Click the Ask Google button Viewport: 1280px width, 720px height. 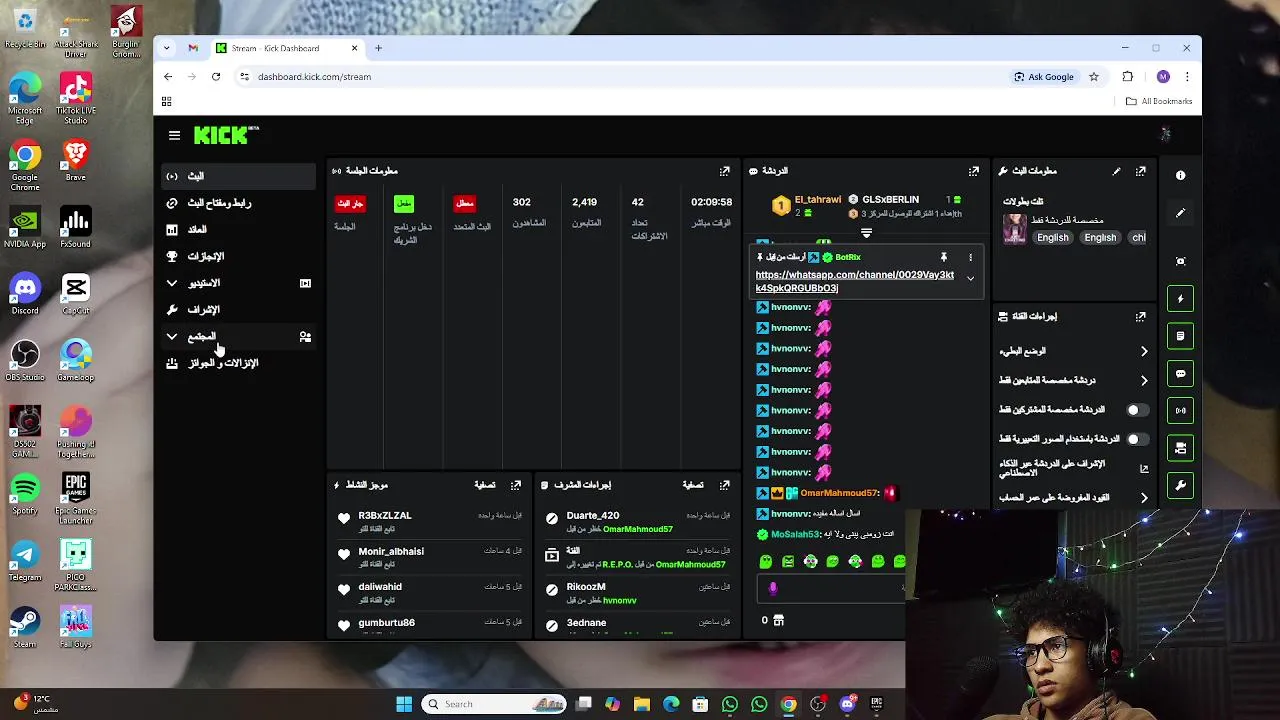pos(1044,77)
